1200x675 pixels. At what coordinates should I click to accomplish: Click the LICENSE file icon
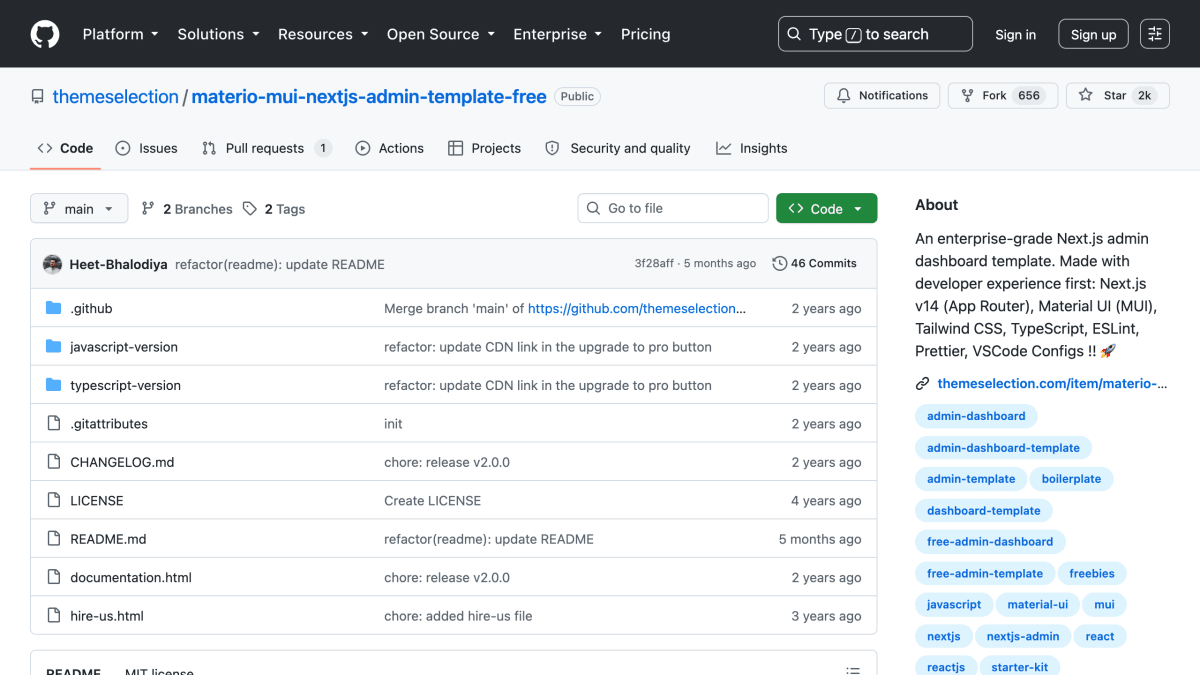click(54, 500)
